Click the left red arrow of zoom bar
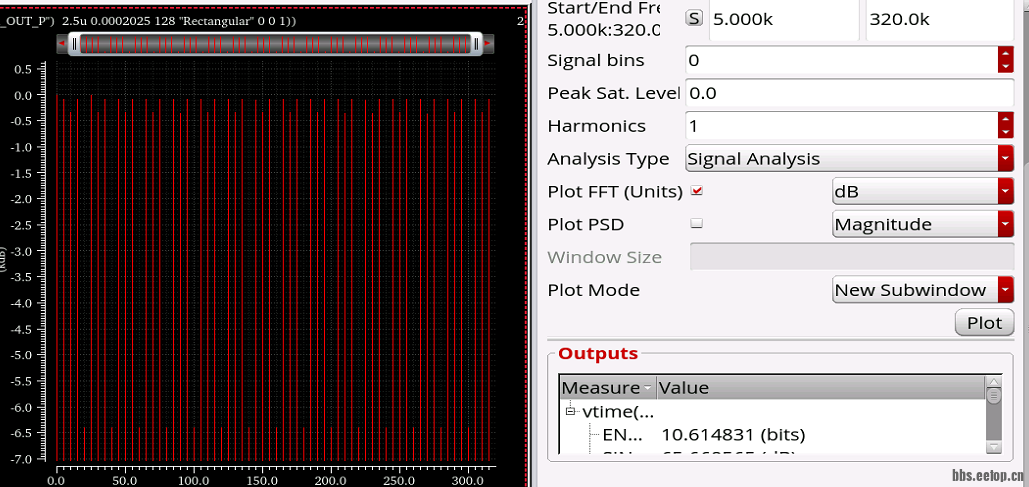This screenshot has width=1029, height=487. (62, 45)
